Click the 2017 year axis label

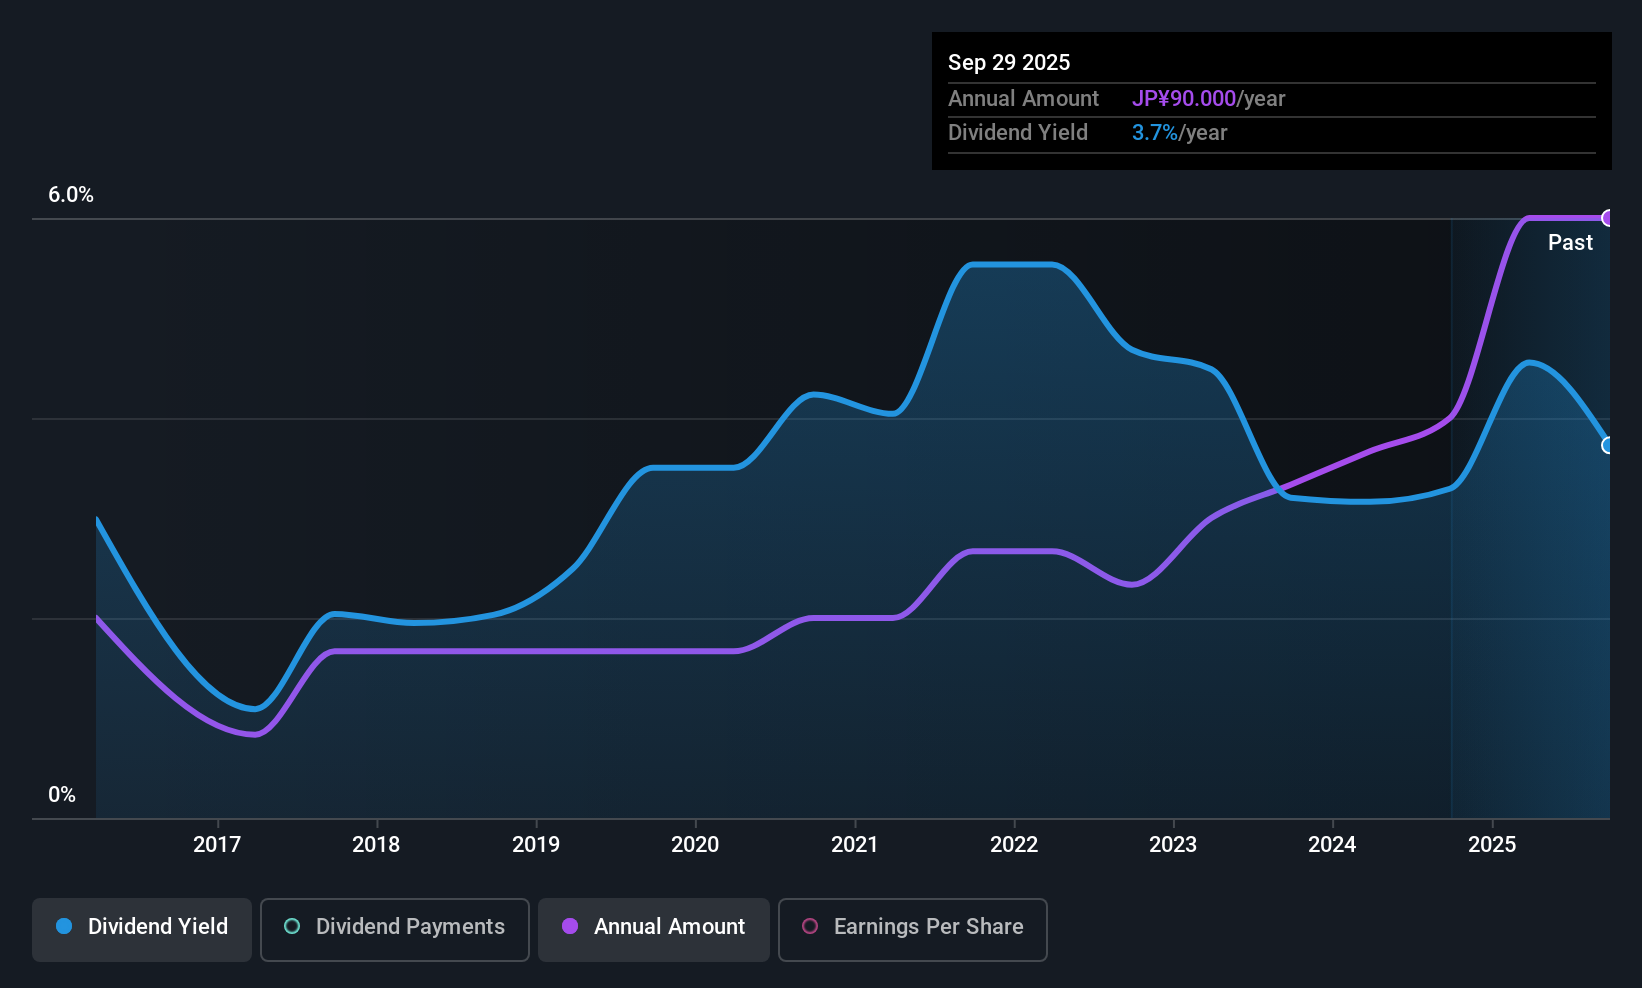(216, 844)
